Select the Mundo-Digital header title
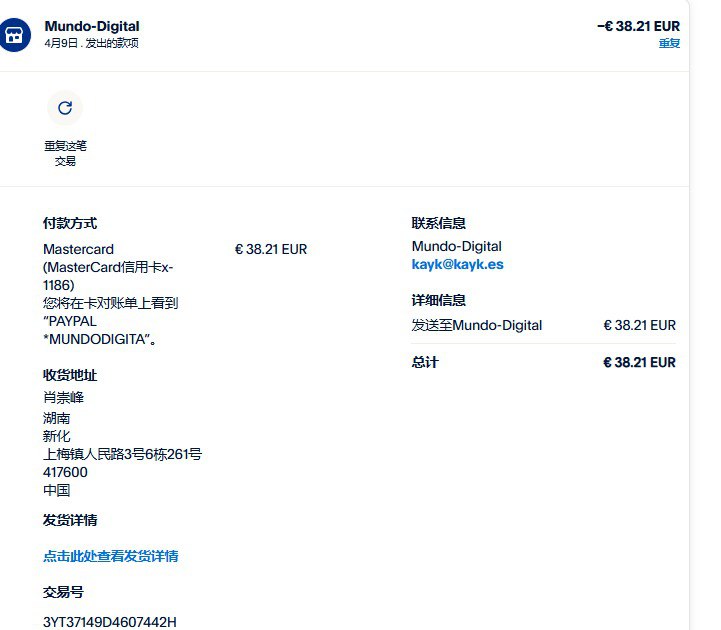 [x=92, y=26]
